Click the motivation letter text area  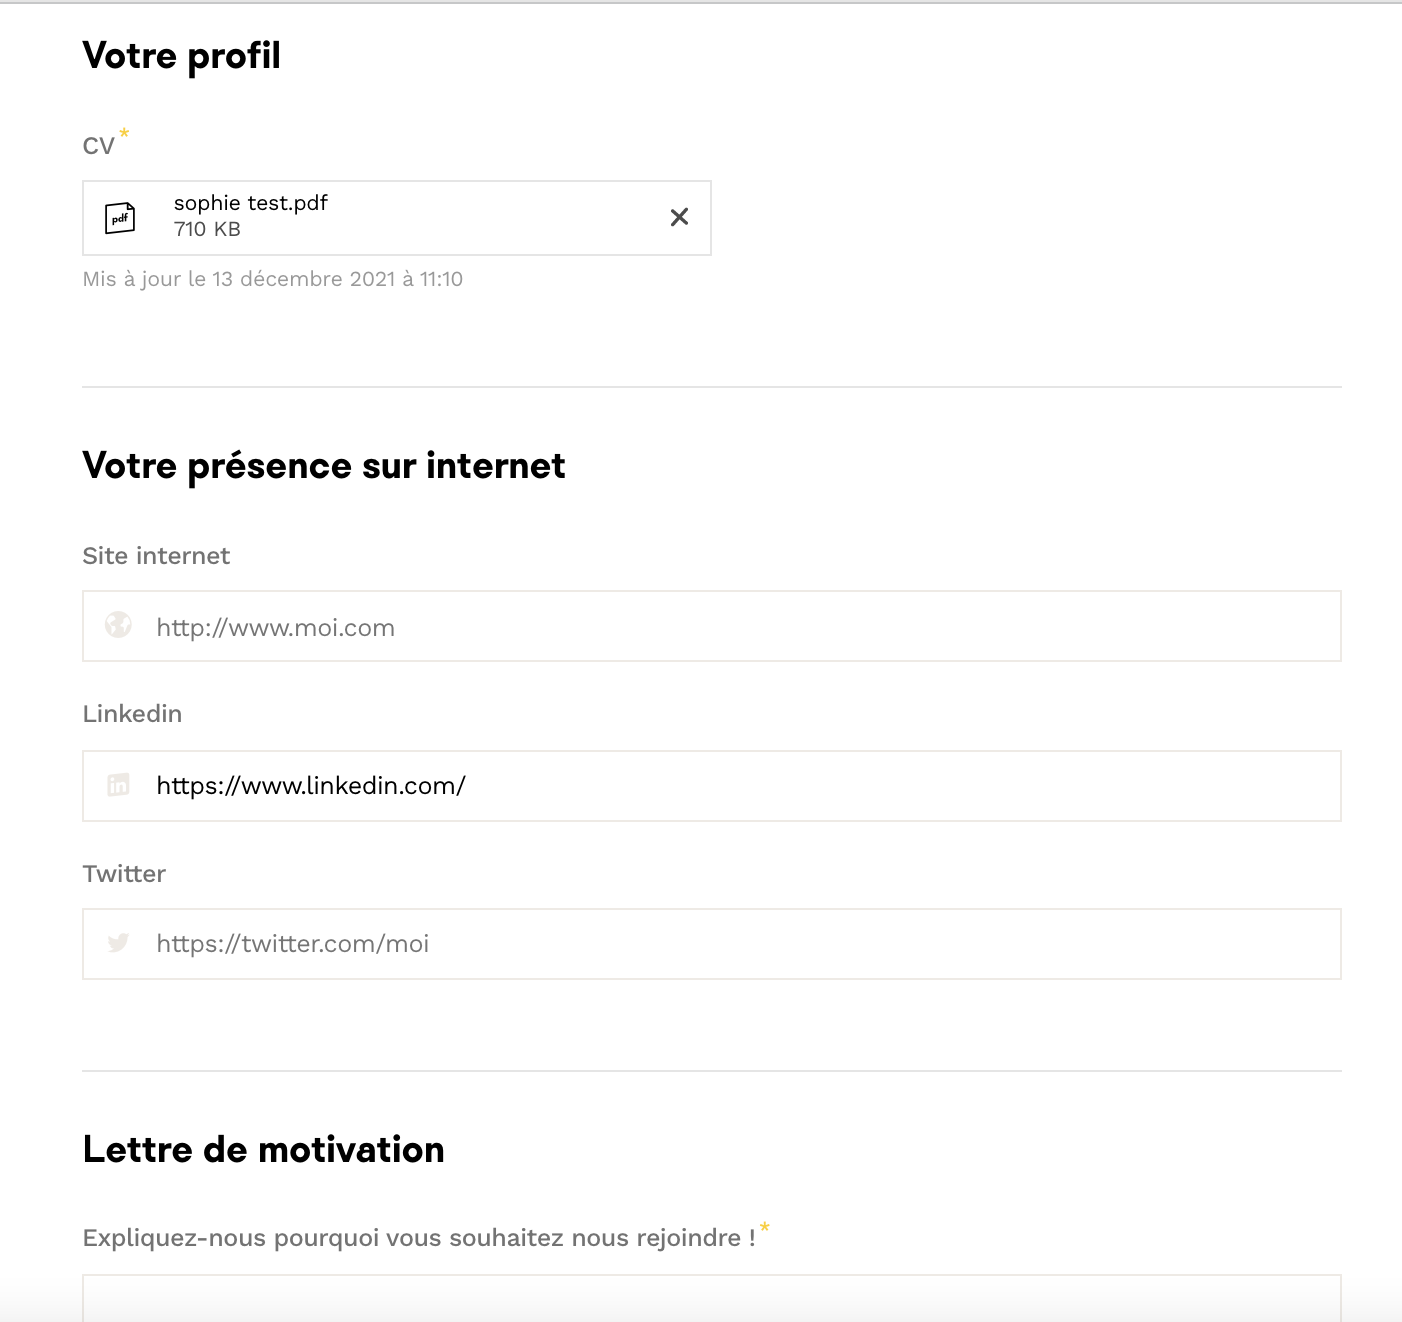click(710, 1298)
